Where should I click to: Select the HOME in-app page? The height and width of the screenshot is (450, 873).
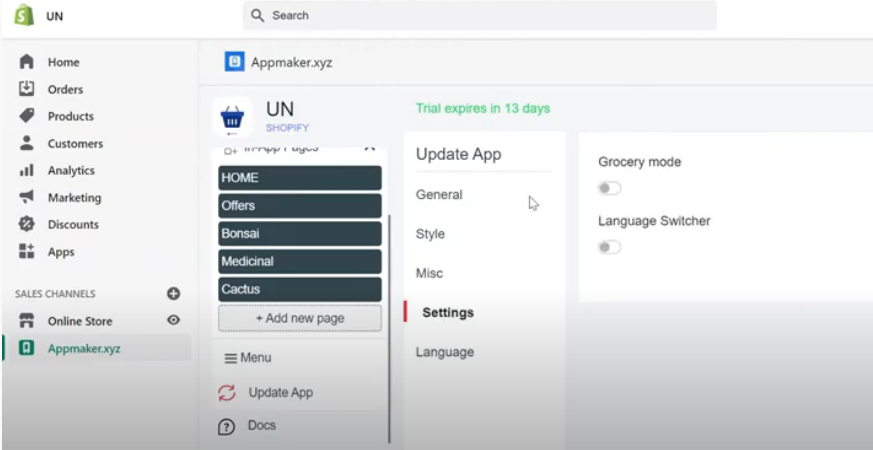300,178
